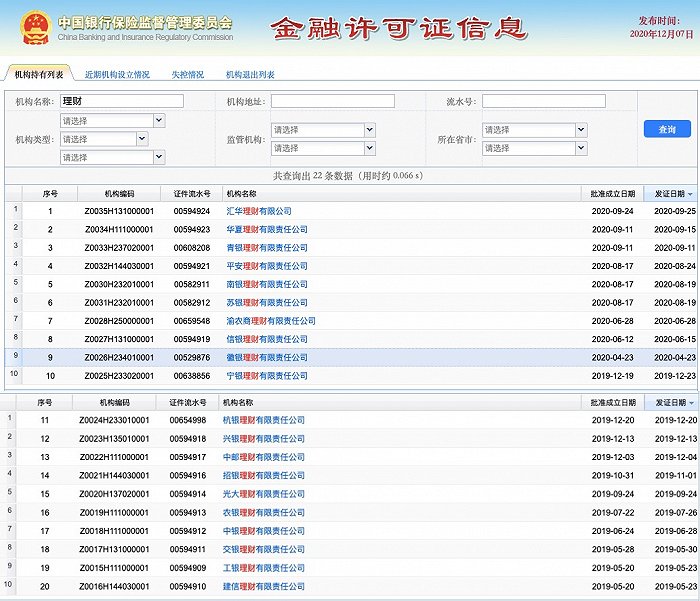
Task: Click the 机构编码 header in the upper table
Action: [119, 194]
